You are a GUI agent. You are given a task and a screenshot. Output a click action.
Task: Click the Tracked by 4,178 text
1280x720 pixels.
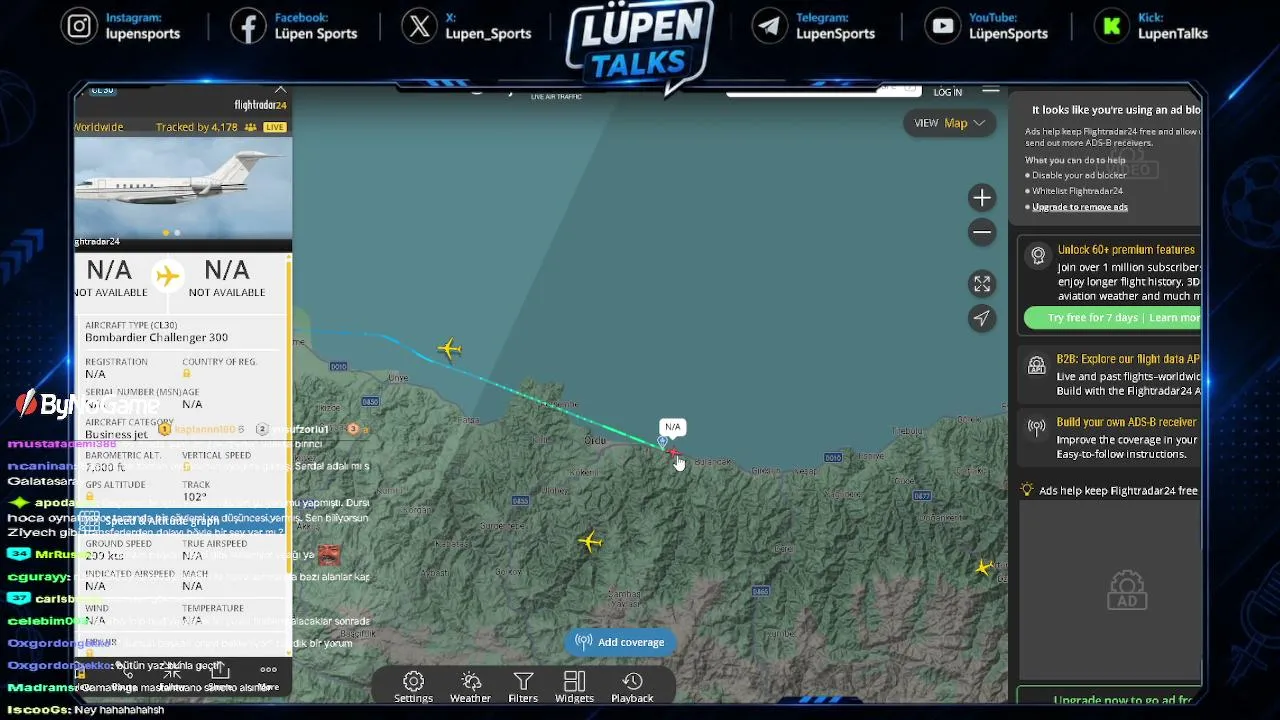pos(197,127)
